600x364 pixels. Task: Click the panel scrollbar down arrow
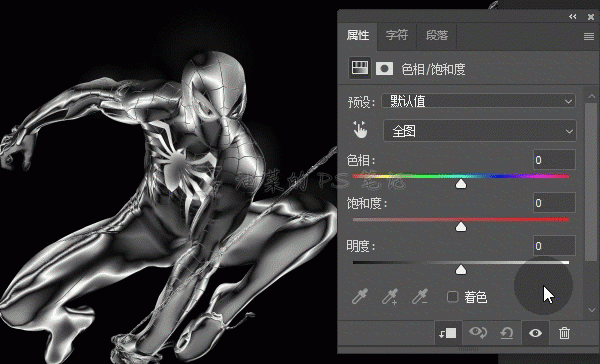[592, 310]
